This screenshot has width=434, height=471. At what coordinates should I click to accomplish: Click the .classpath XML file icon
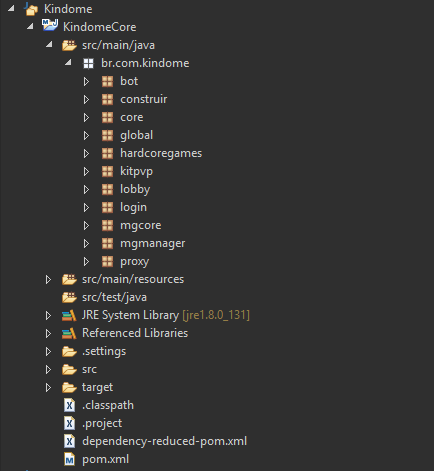coord(69,405)
